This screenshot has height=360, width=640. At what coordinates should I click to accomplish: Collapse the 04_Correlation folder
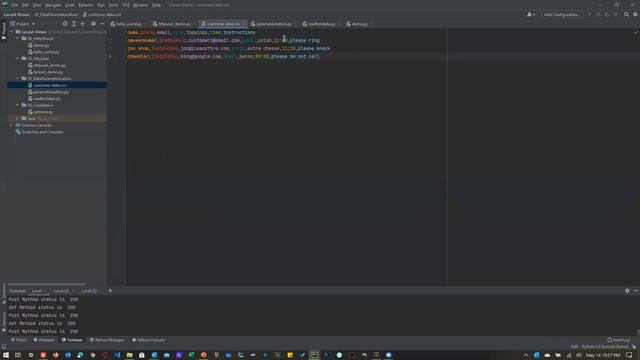click(x=18, y=105)
